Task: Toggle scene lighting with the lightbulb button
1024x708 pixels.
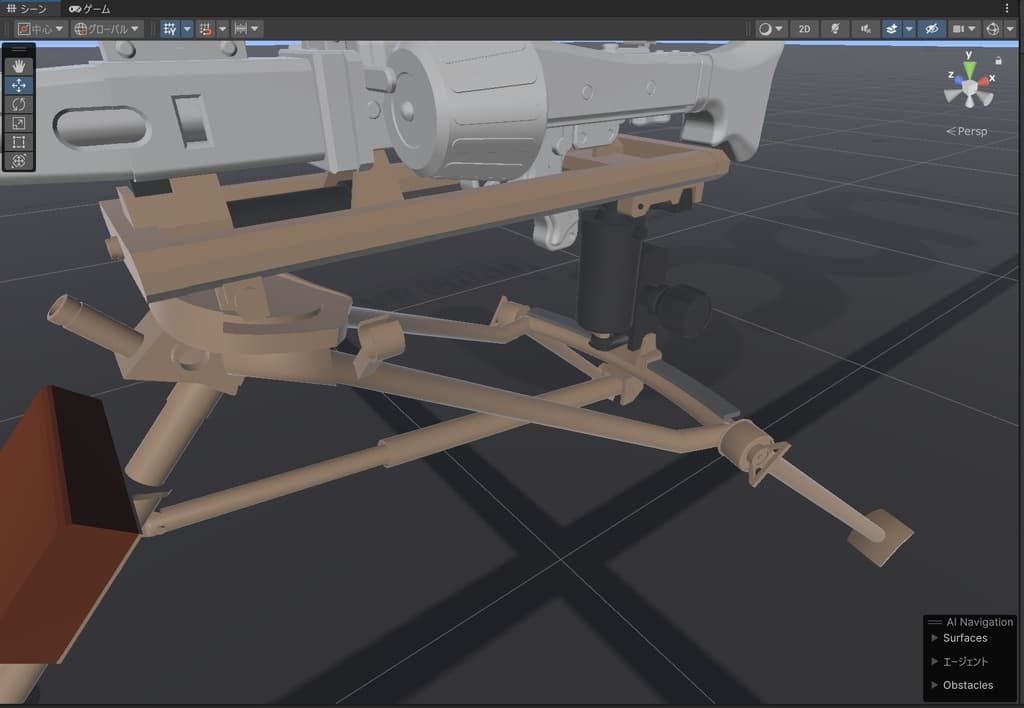Action: pos(835,29)
